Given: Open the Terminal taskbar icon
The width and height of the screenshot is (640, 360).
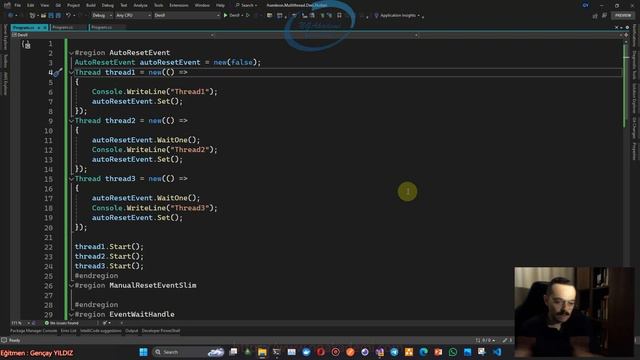Looking at the screenshot, I should point(277,352).
